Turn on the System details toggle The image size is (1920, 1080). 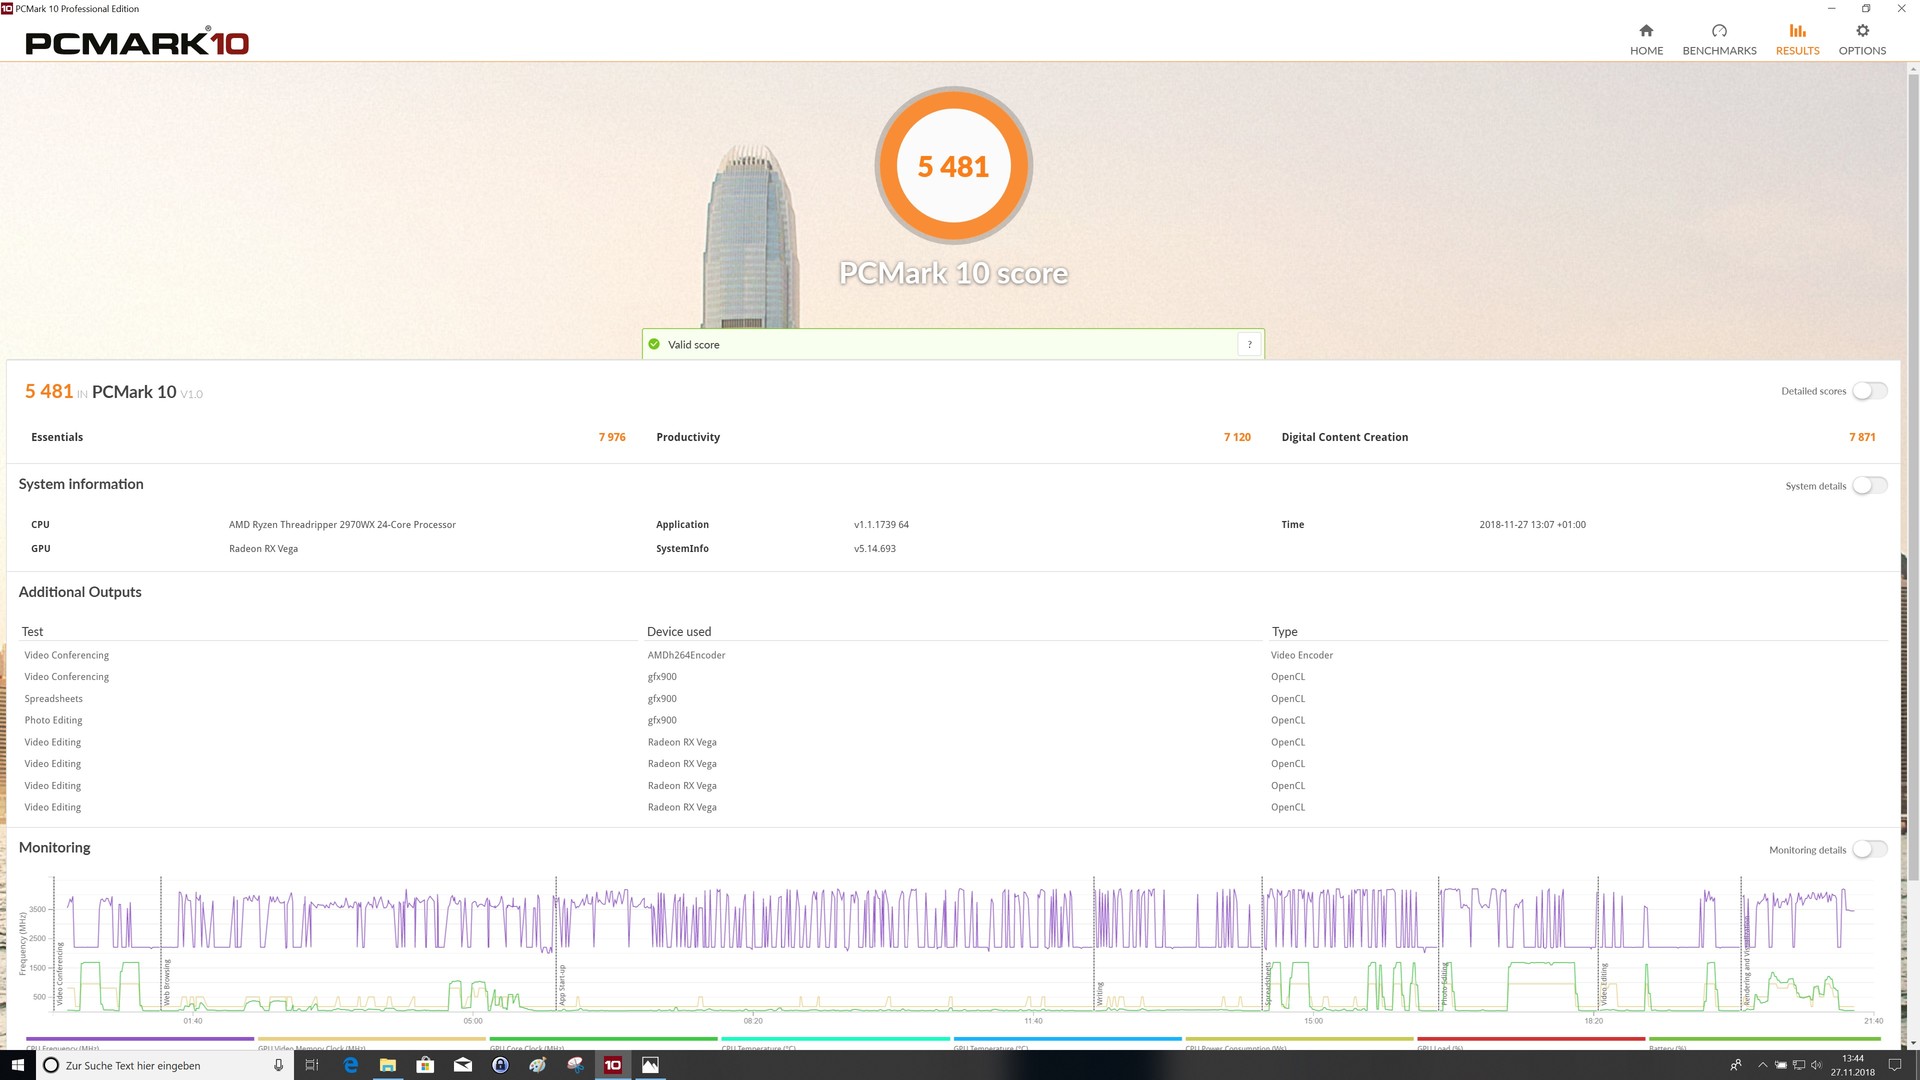(x=1869, y=486)
